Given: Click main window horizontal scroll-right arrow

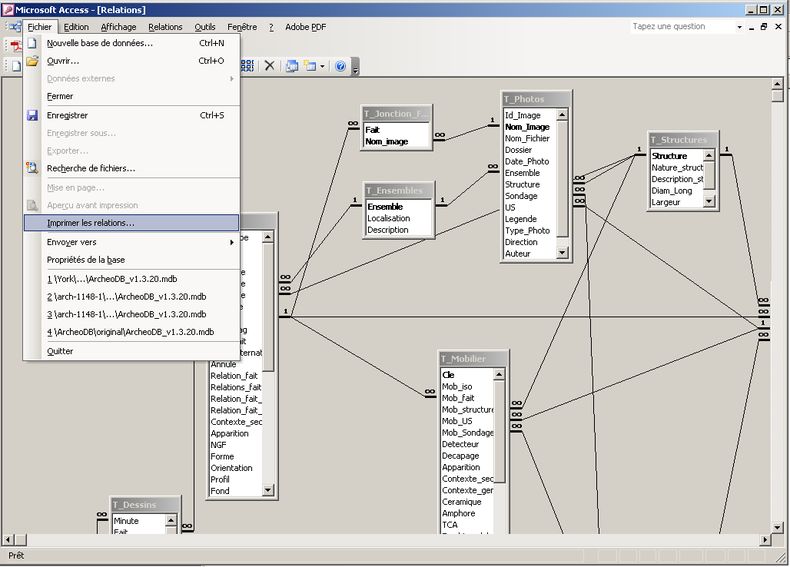Looking at the screenshot, I should (765, 540).
